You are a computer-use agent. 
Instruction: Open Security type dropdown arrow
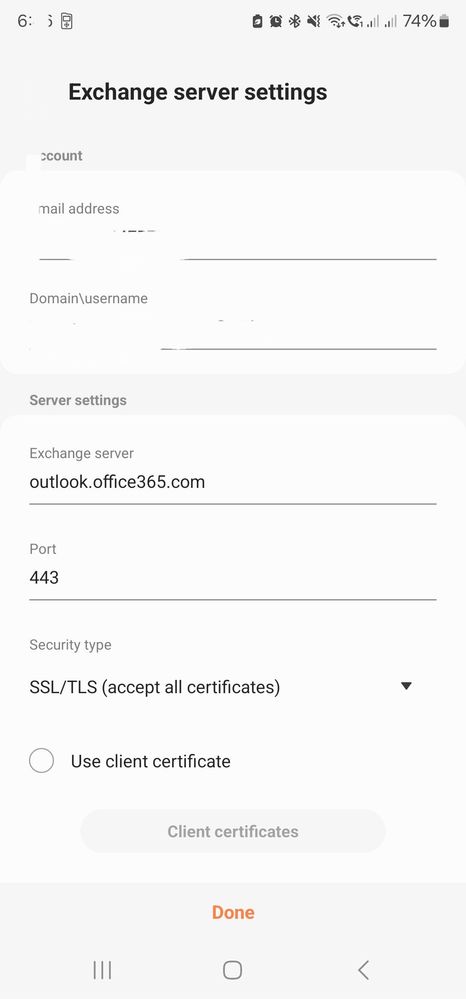(406, 686)
